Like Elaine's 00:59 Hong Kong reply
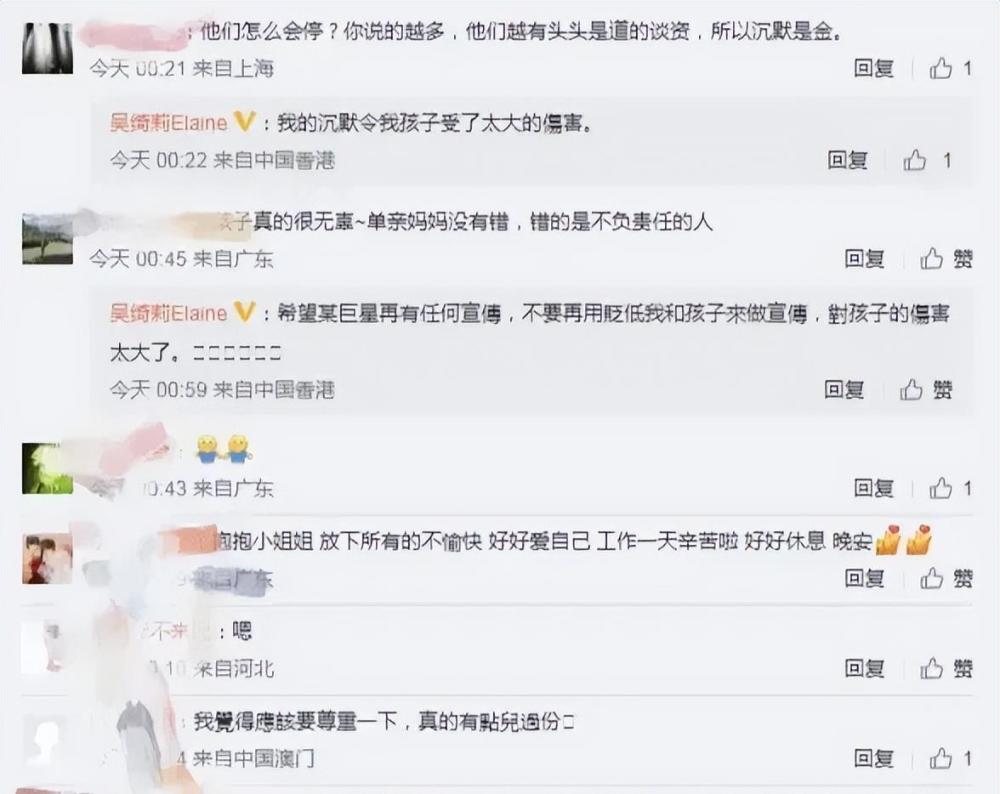Viewport: 1000px width, 794px height. [911, 389]
